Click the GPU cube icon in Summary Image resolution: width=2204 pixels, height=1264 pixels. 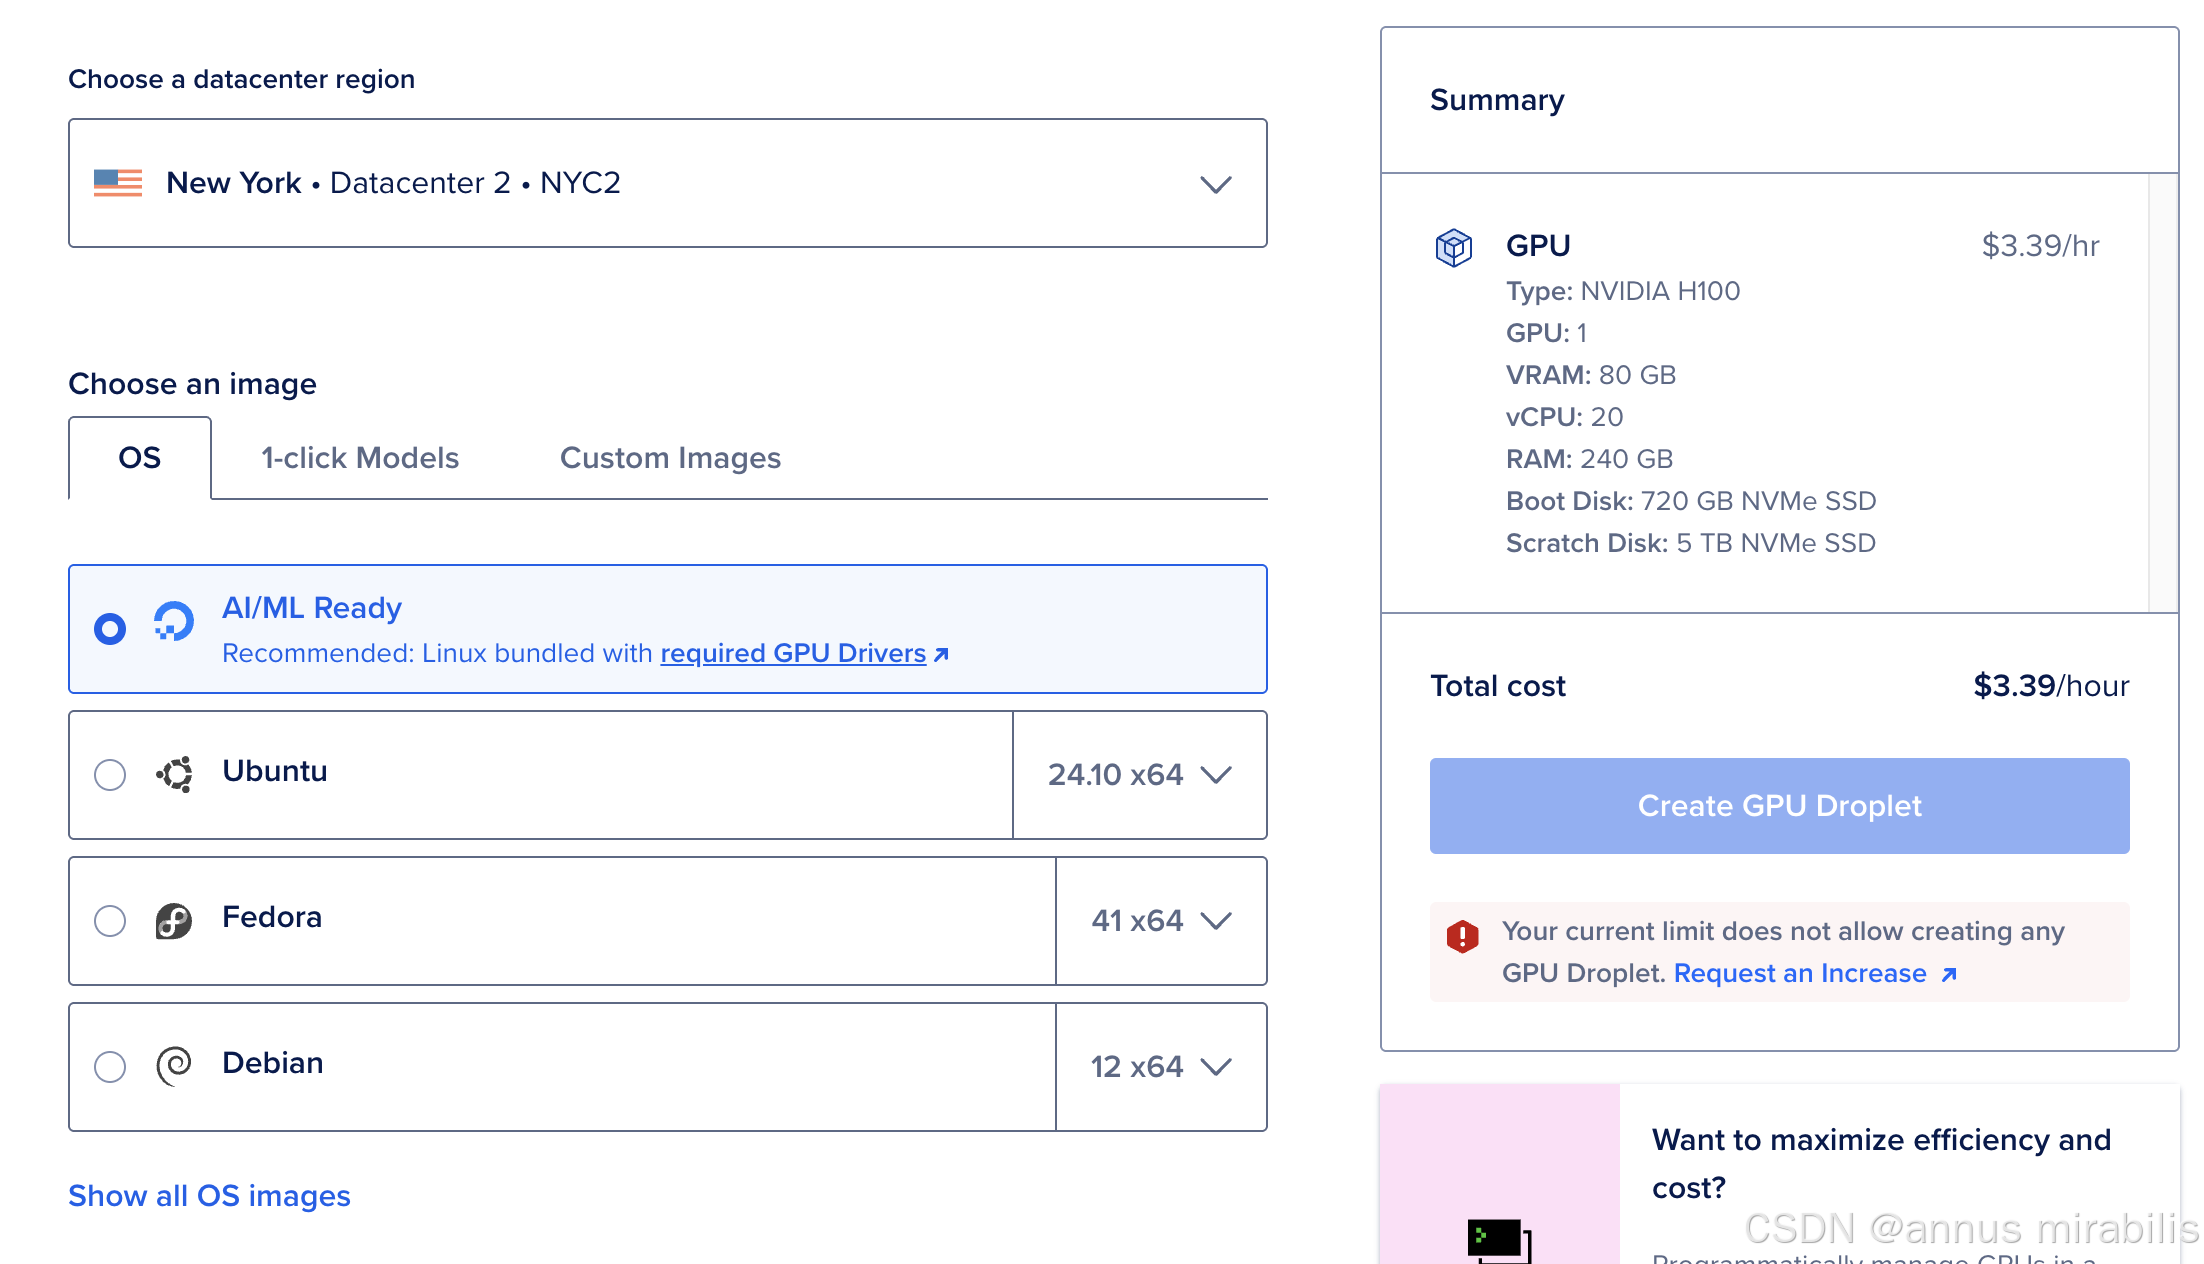coord(1453,247)
